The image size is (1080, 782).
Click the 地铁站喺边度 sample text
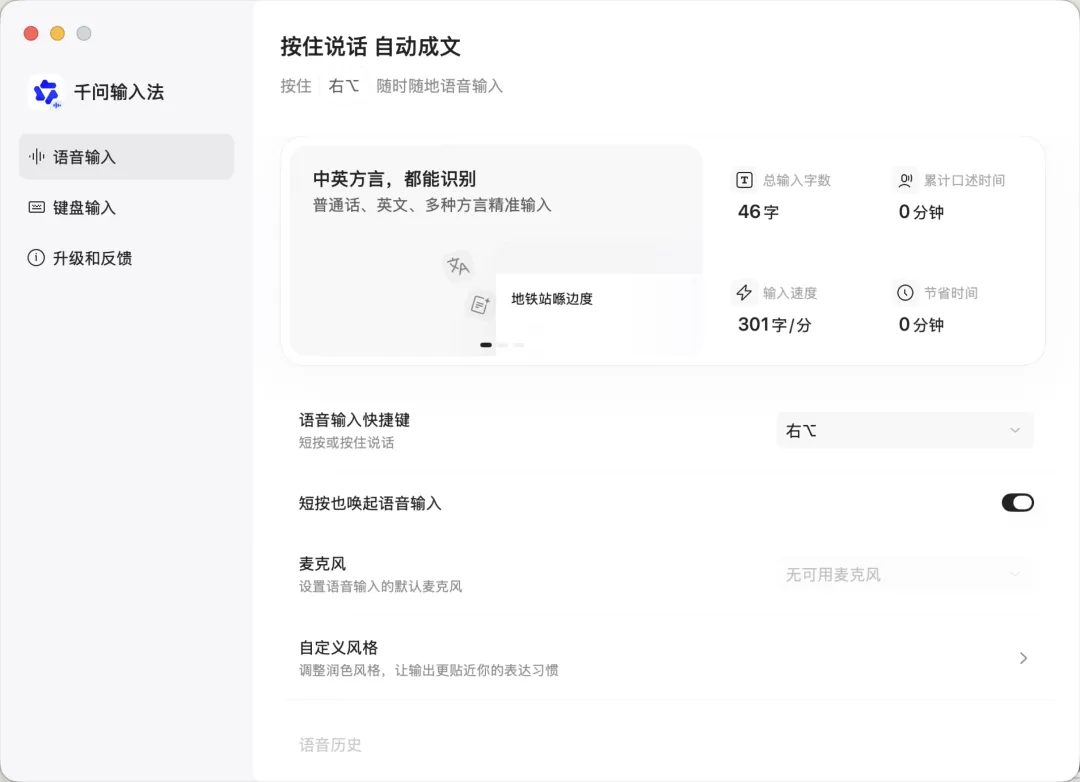coord(552,299)
